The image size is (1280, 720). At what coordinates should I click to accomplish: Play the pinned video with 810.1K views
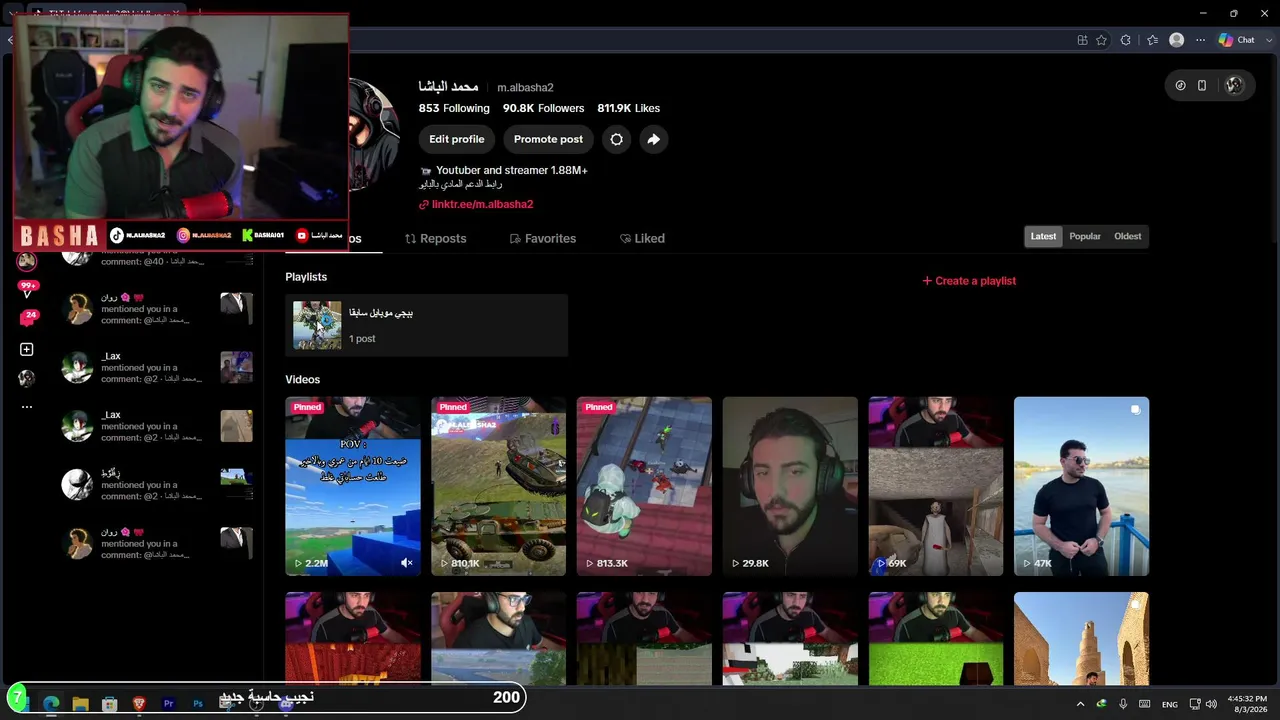(498, 486)
